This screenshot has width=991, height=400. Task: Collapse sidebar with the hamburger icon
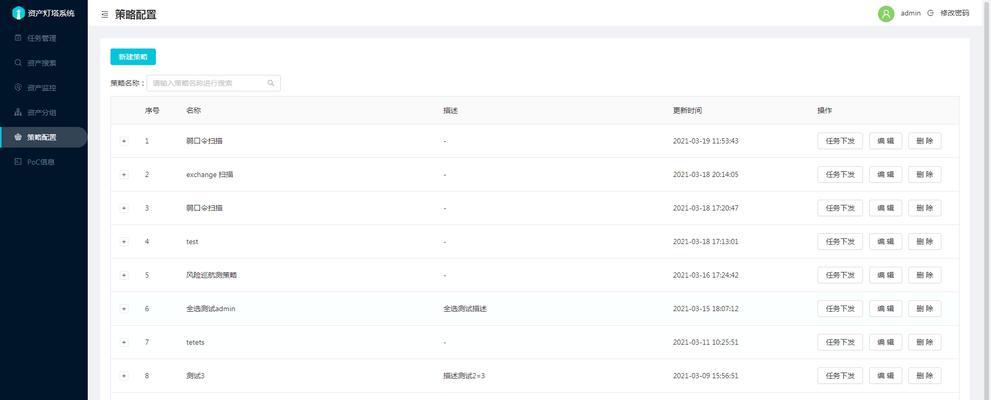click(104, 15)
